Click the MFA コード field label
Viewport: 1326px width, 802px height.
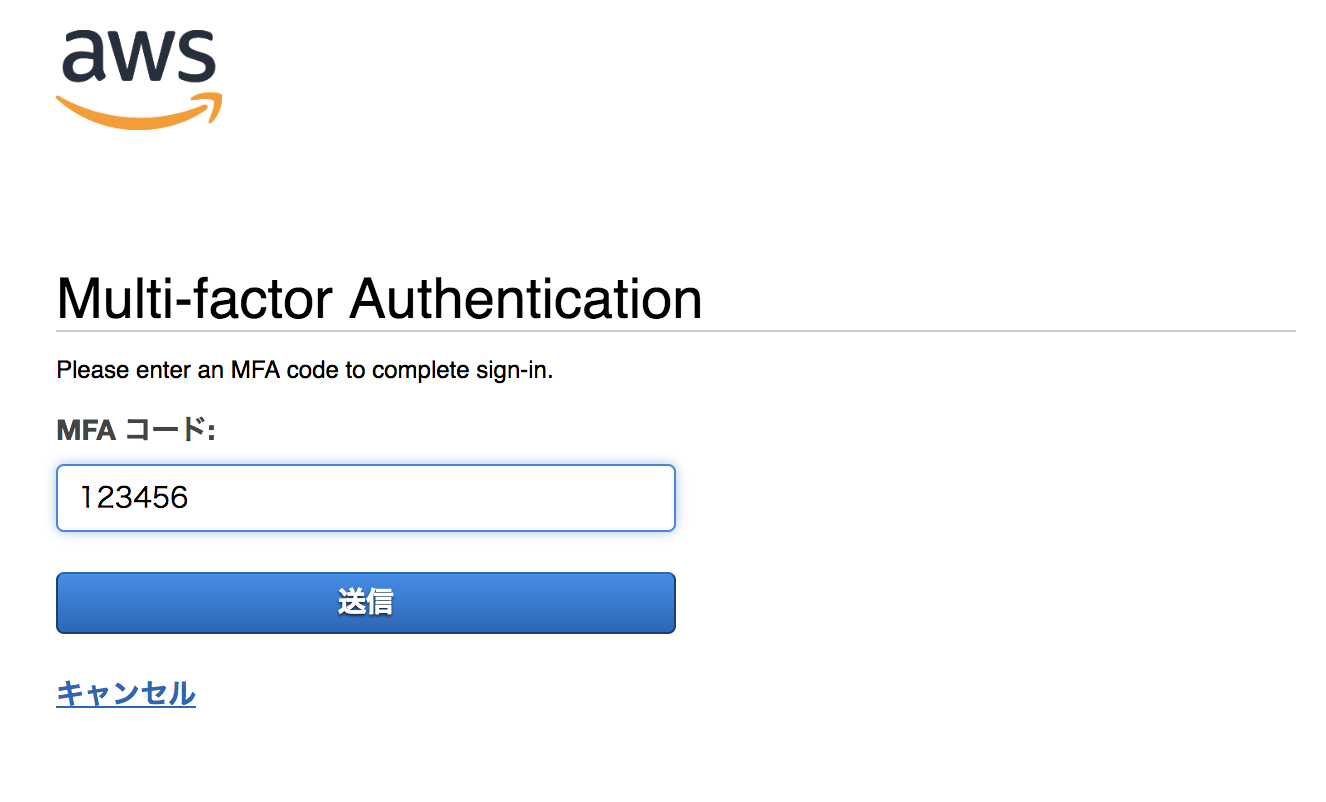[137, 429]
